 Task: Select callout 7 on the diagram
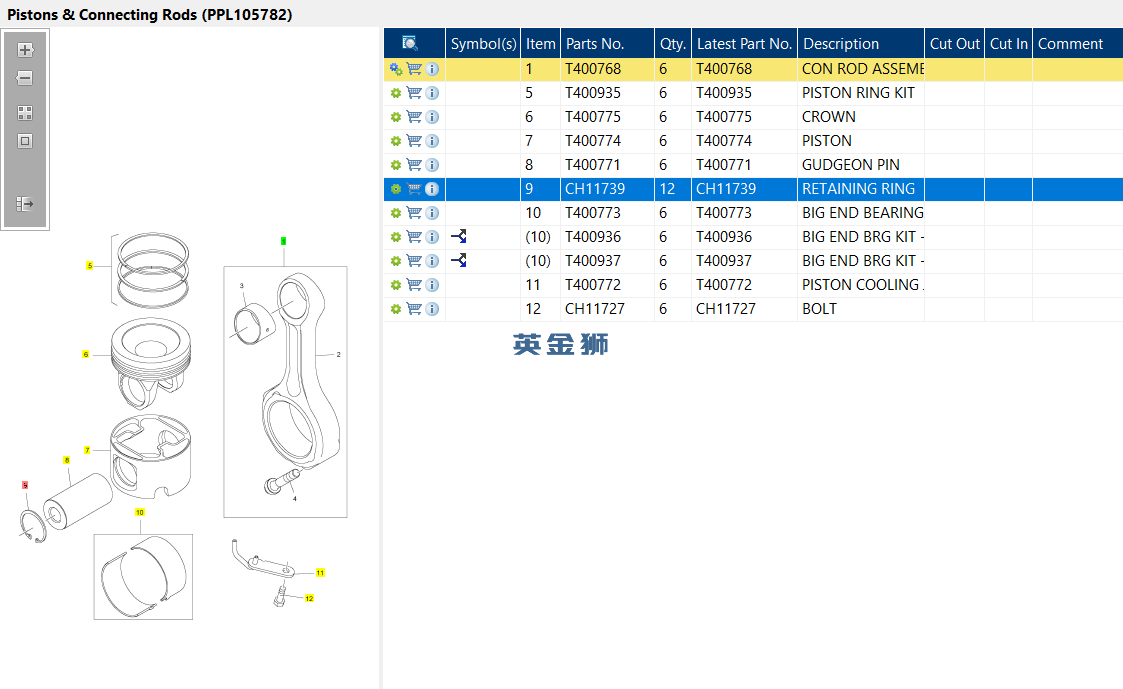(x=87, y=450)
